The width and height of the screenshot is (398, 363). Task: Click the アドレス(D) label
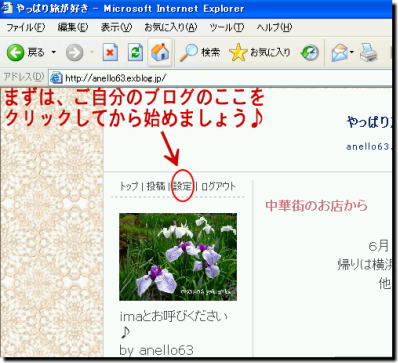23,77
